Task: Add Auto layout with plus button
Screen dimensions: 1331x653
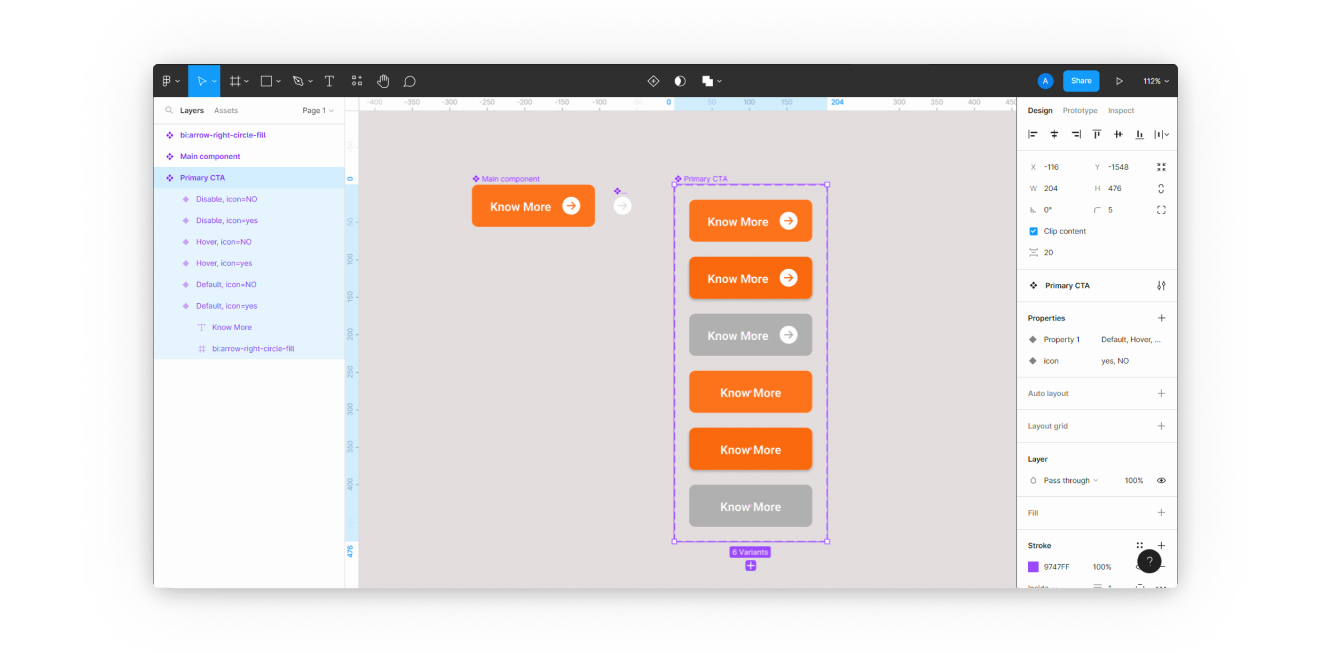Action: [x=1161, y=393]
